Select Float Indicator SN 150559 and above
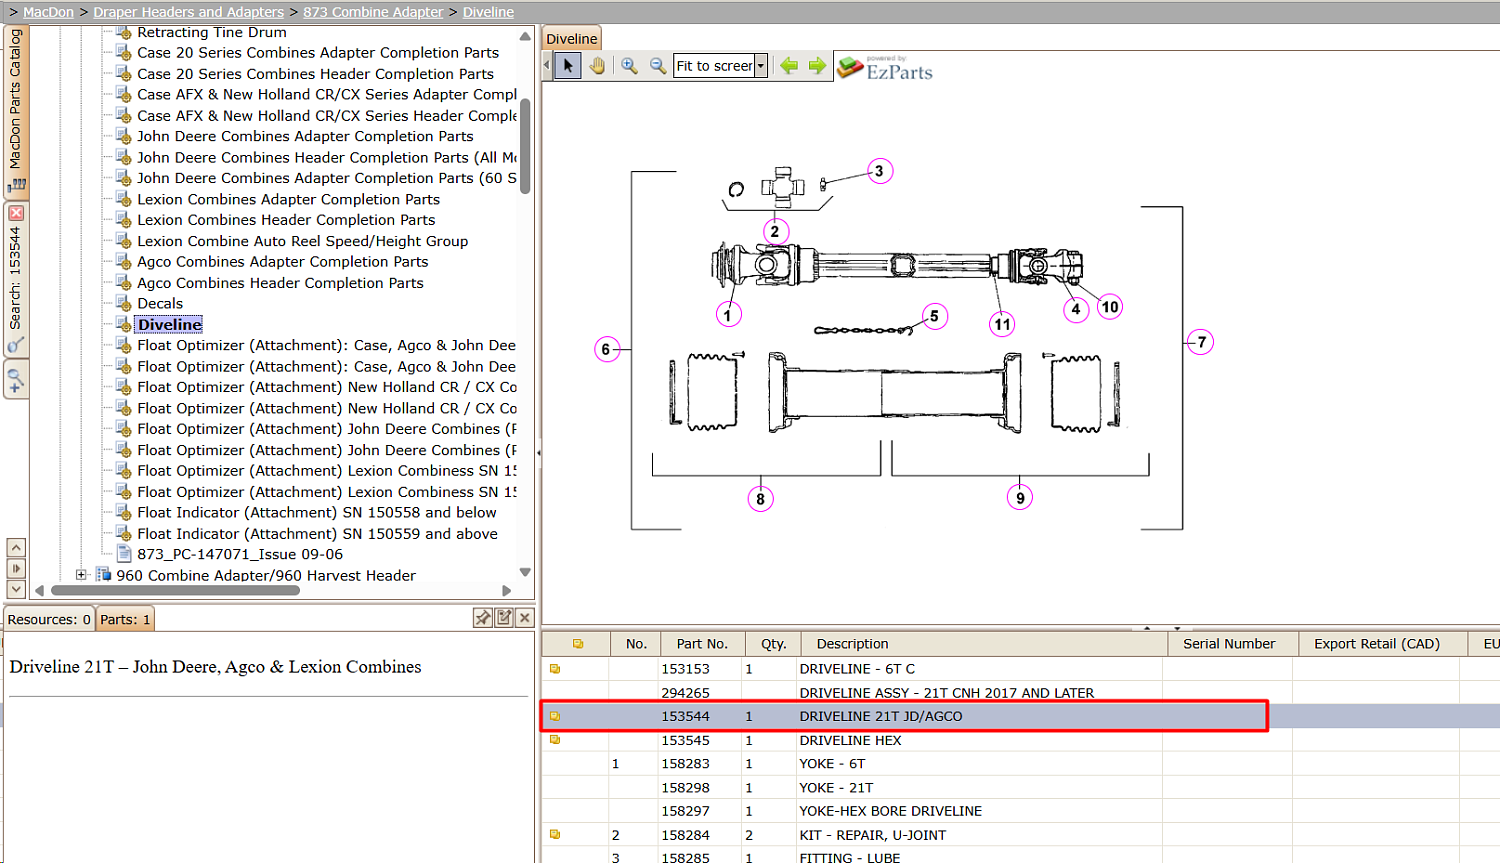The width and height of the screenshot is (1500, 863). 317,534
